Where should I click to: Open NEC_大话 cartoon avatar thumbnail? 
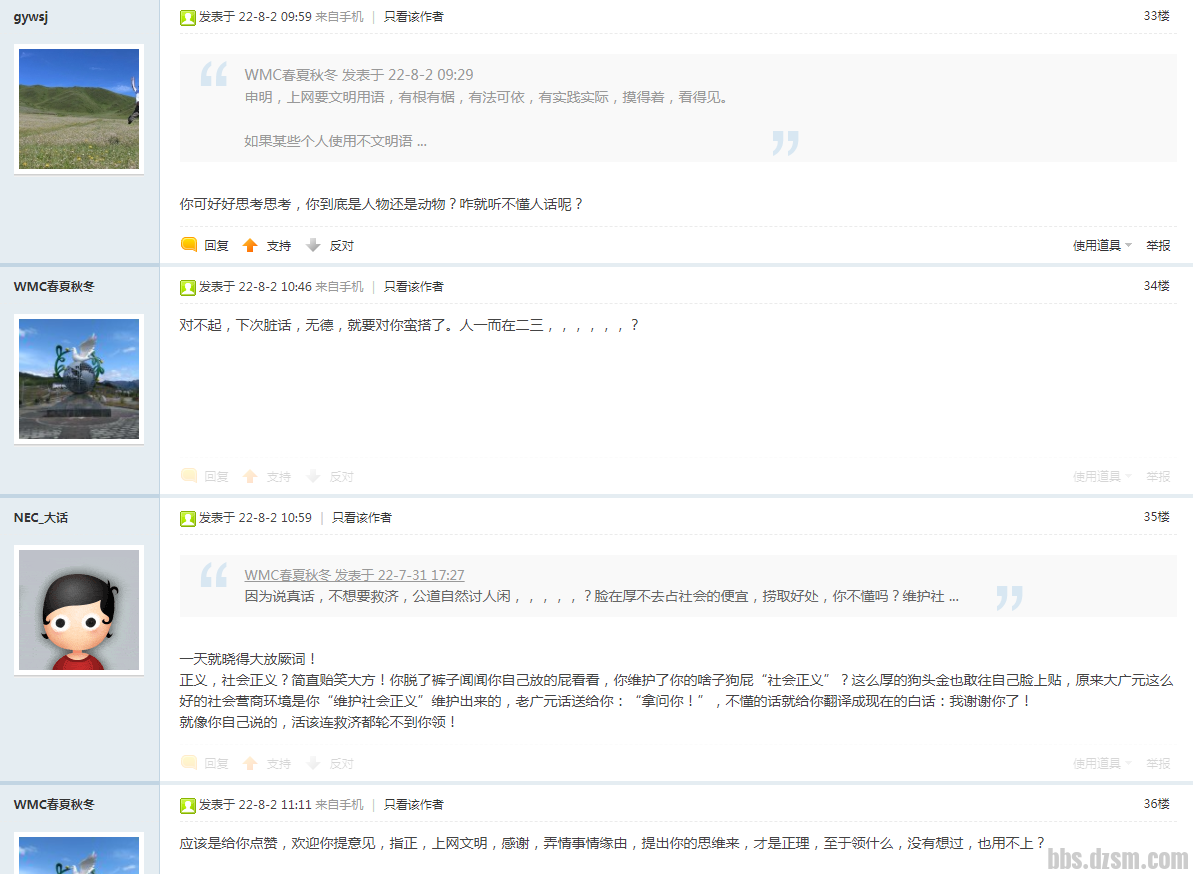(x=79, y=609)
